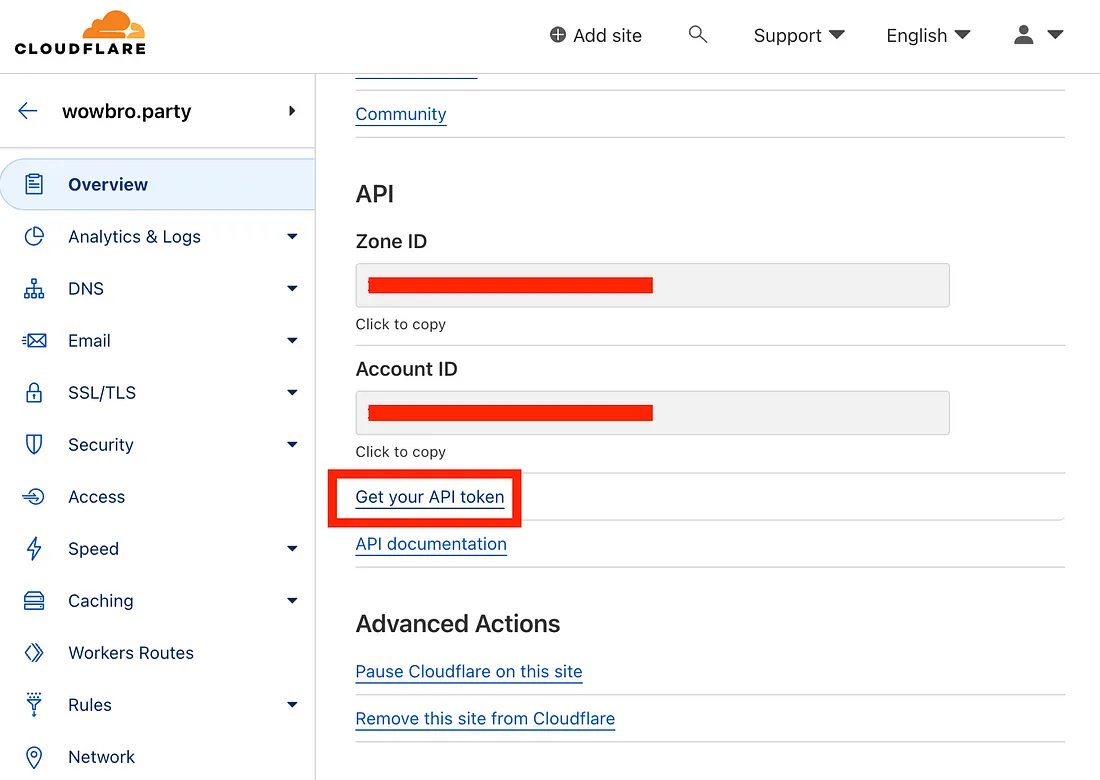Click the Caching storage icon

point(34,600)
